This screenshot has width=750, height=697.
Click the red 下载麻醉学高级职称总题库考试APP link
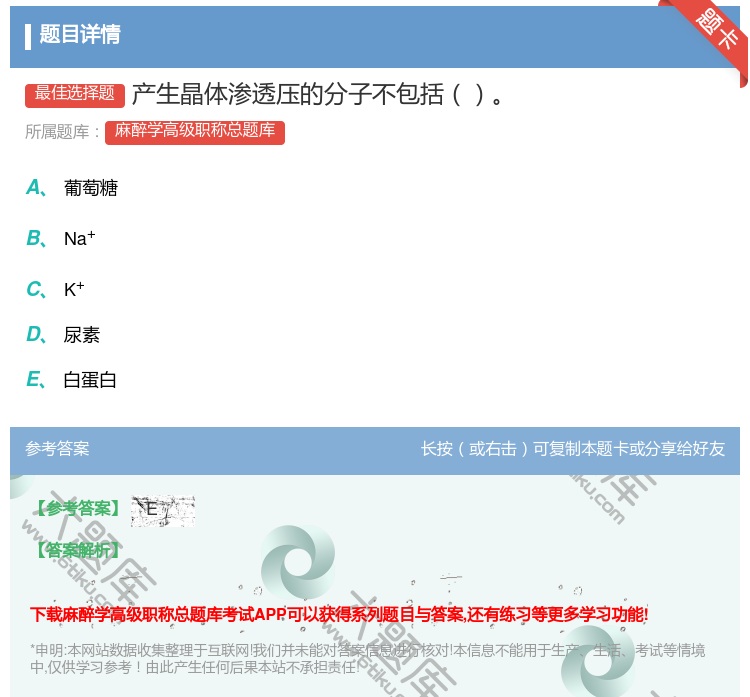click(339, 614)
